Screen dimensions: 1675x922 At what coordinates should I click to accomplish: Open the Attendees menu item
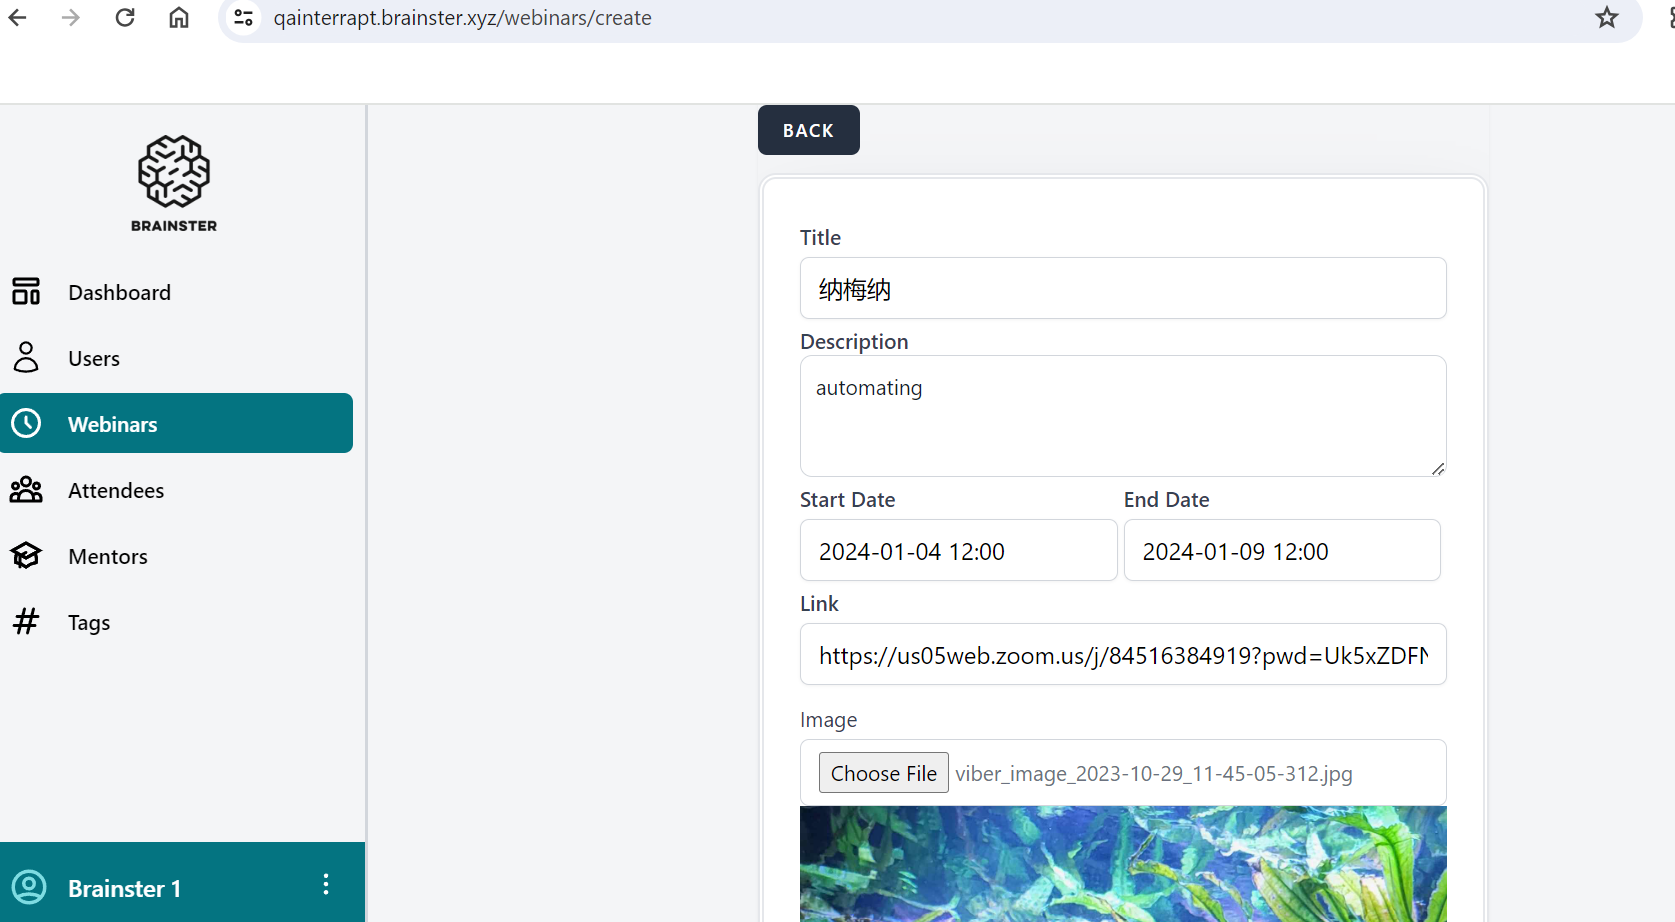coord(116,491)
